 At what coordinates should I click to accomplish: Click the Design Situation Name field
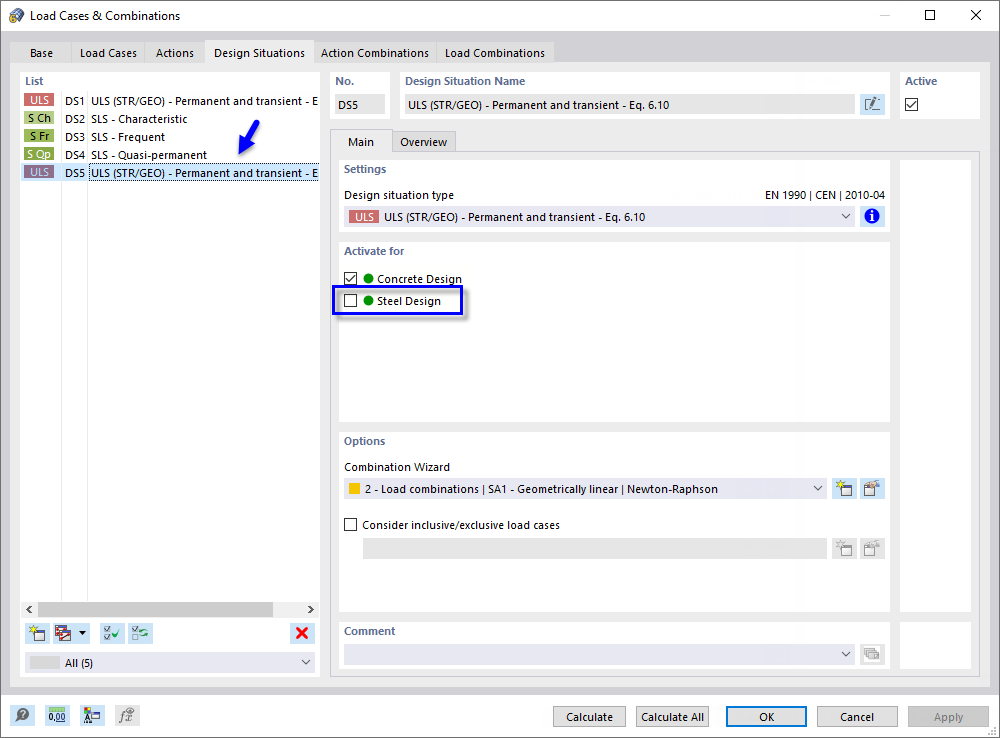630,105
